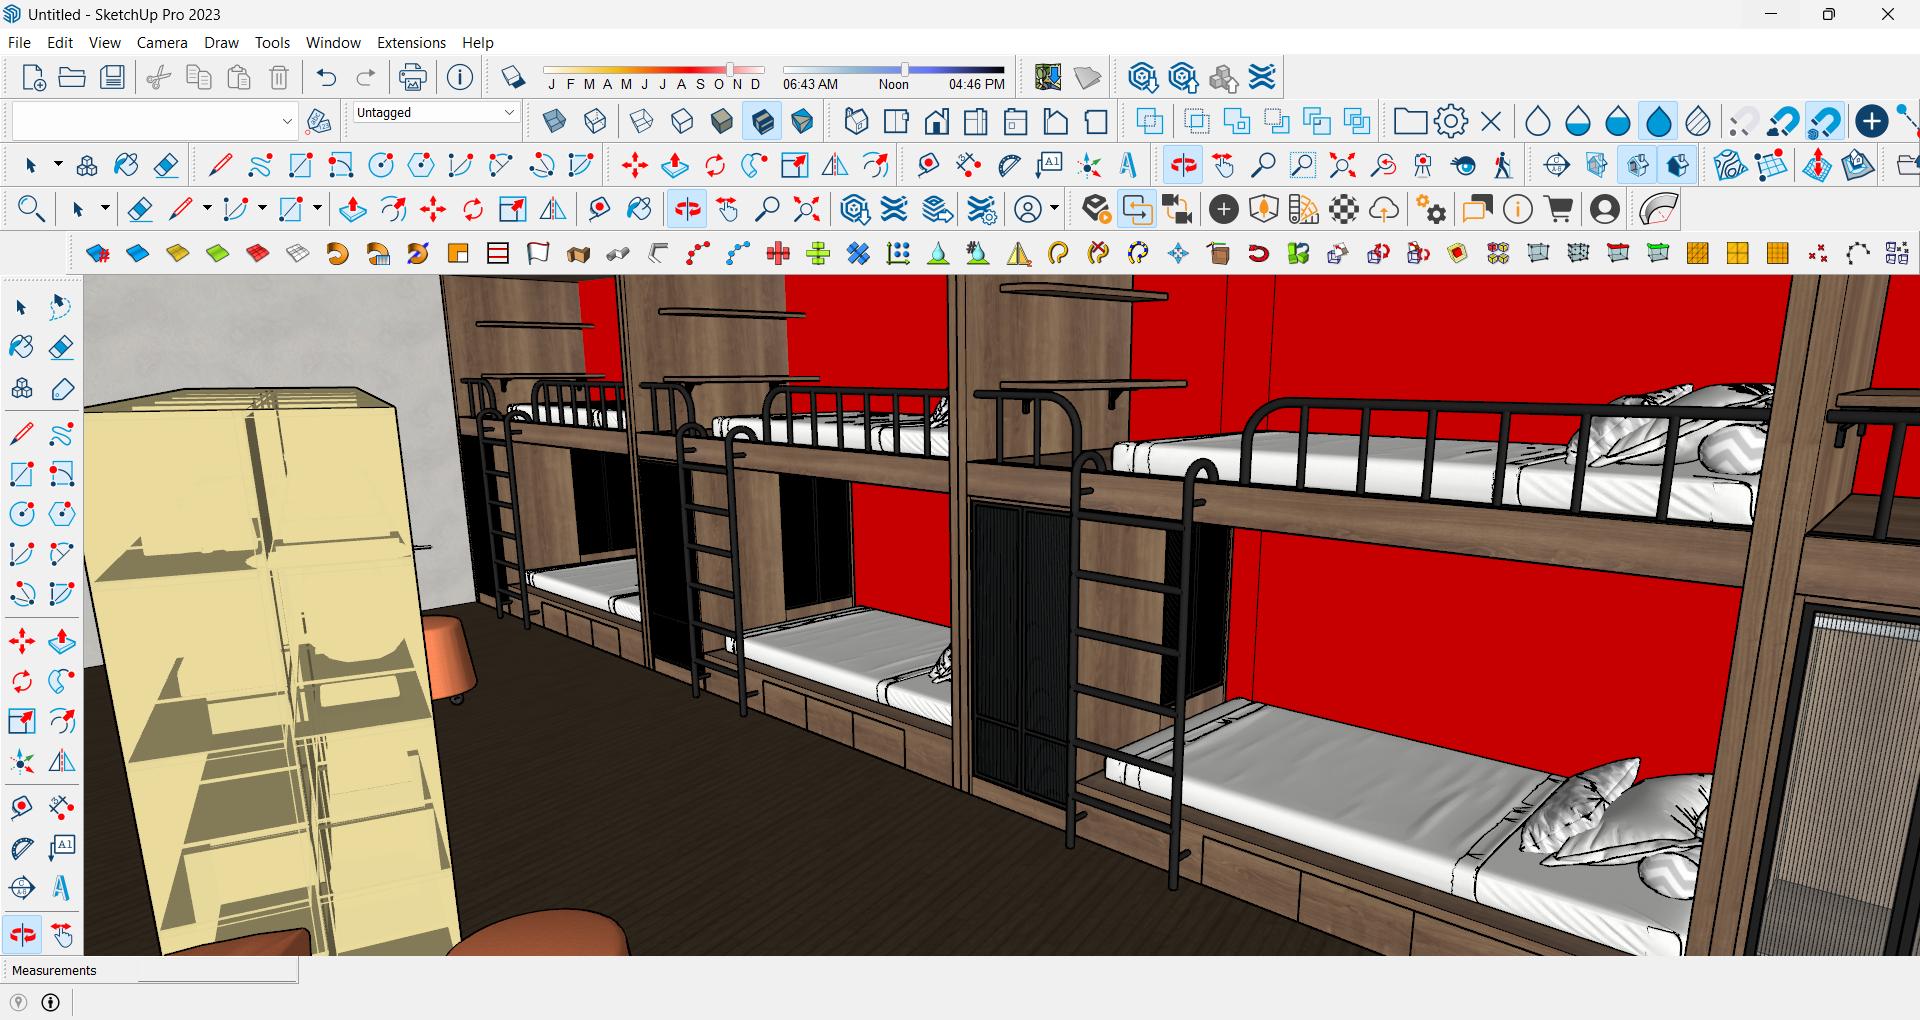Click the Measurements input box
The width and height of the screenshot is (1920, 1020).
tap(217, 971)
